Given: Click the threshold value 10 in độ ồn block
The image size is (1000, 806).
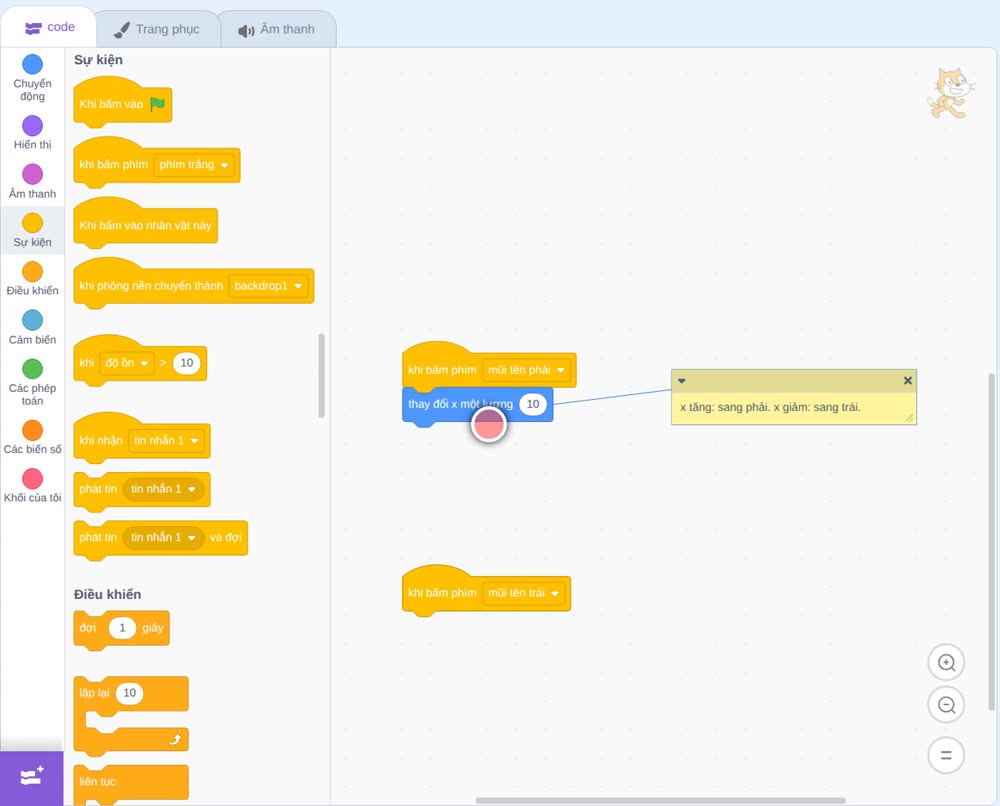Looking at the screenshot, I should [186, 363].
